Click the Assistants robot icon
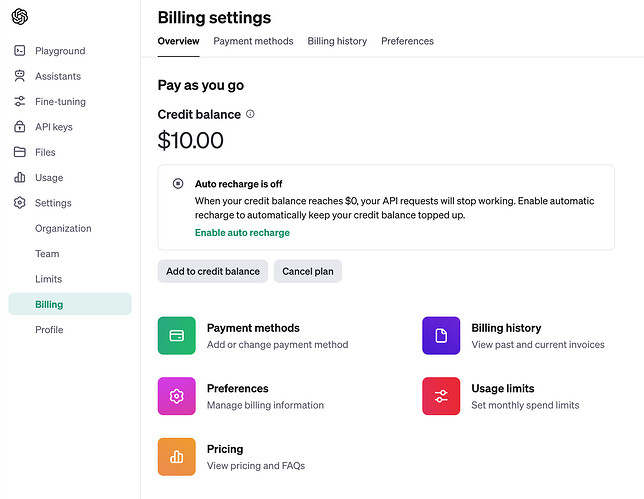644x499 pixels. pos(19,76)
